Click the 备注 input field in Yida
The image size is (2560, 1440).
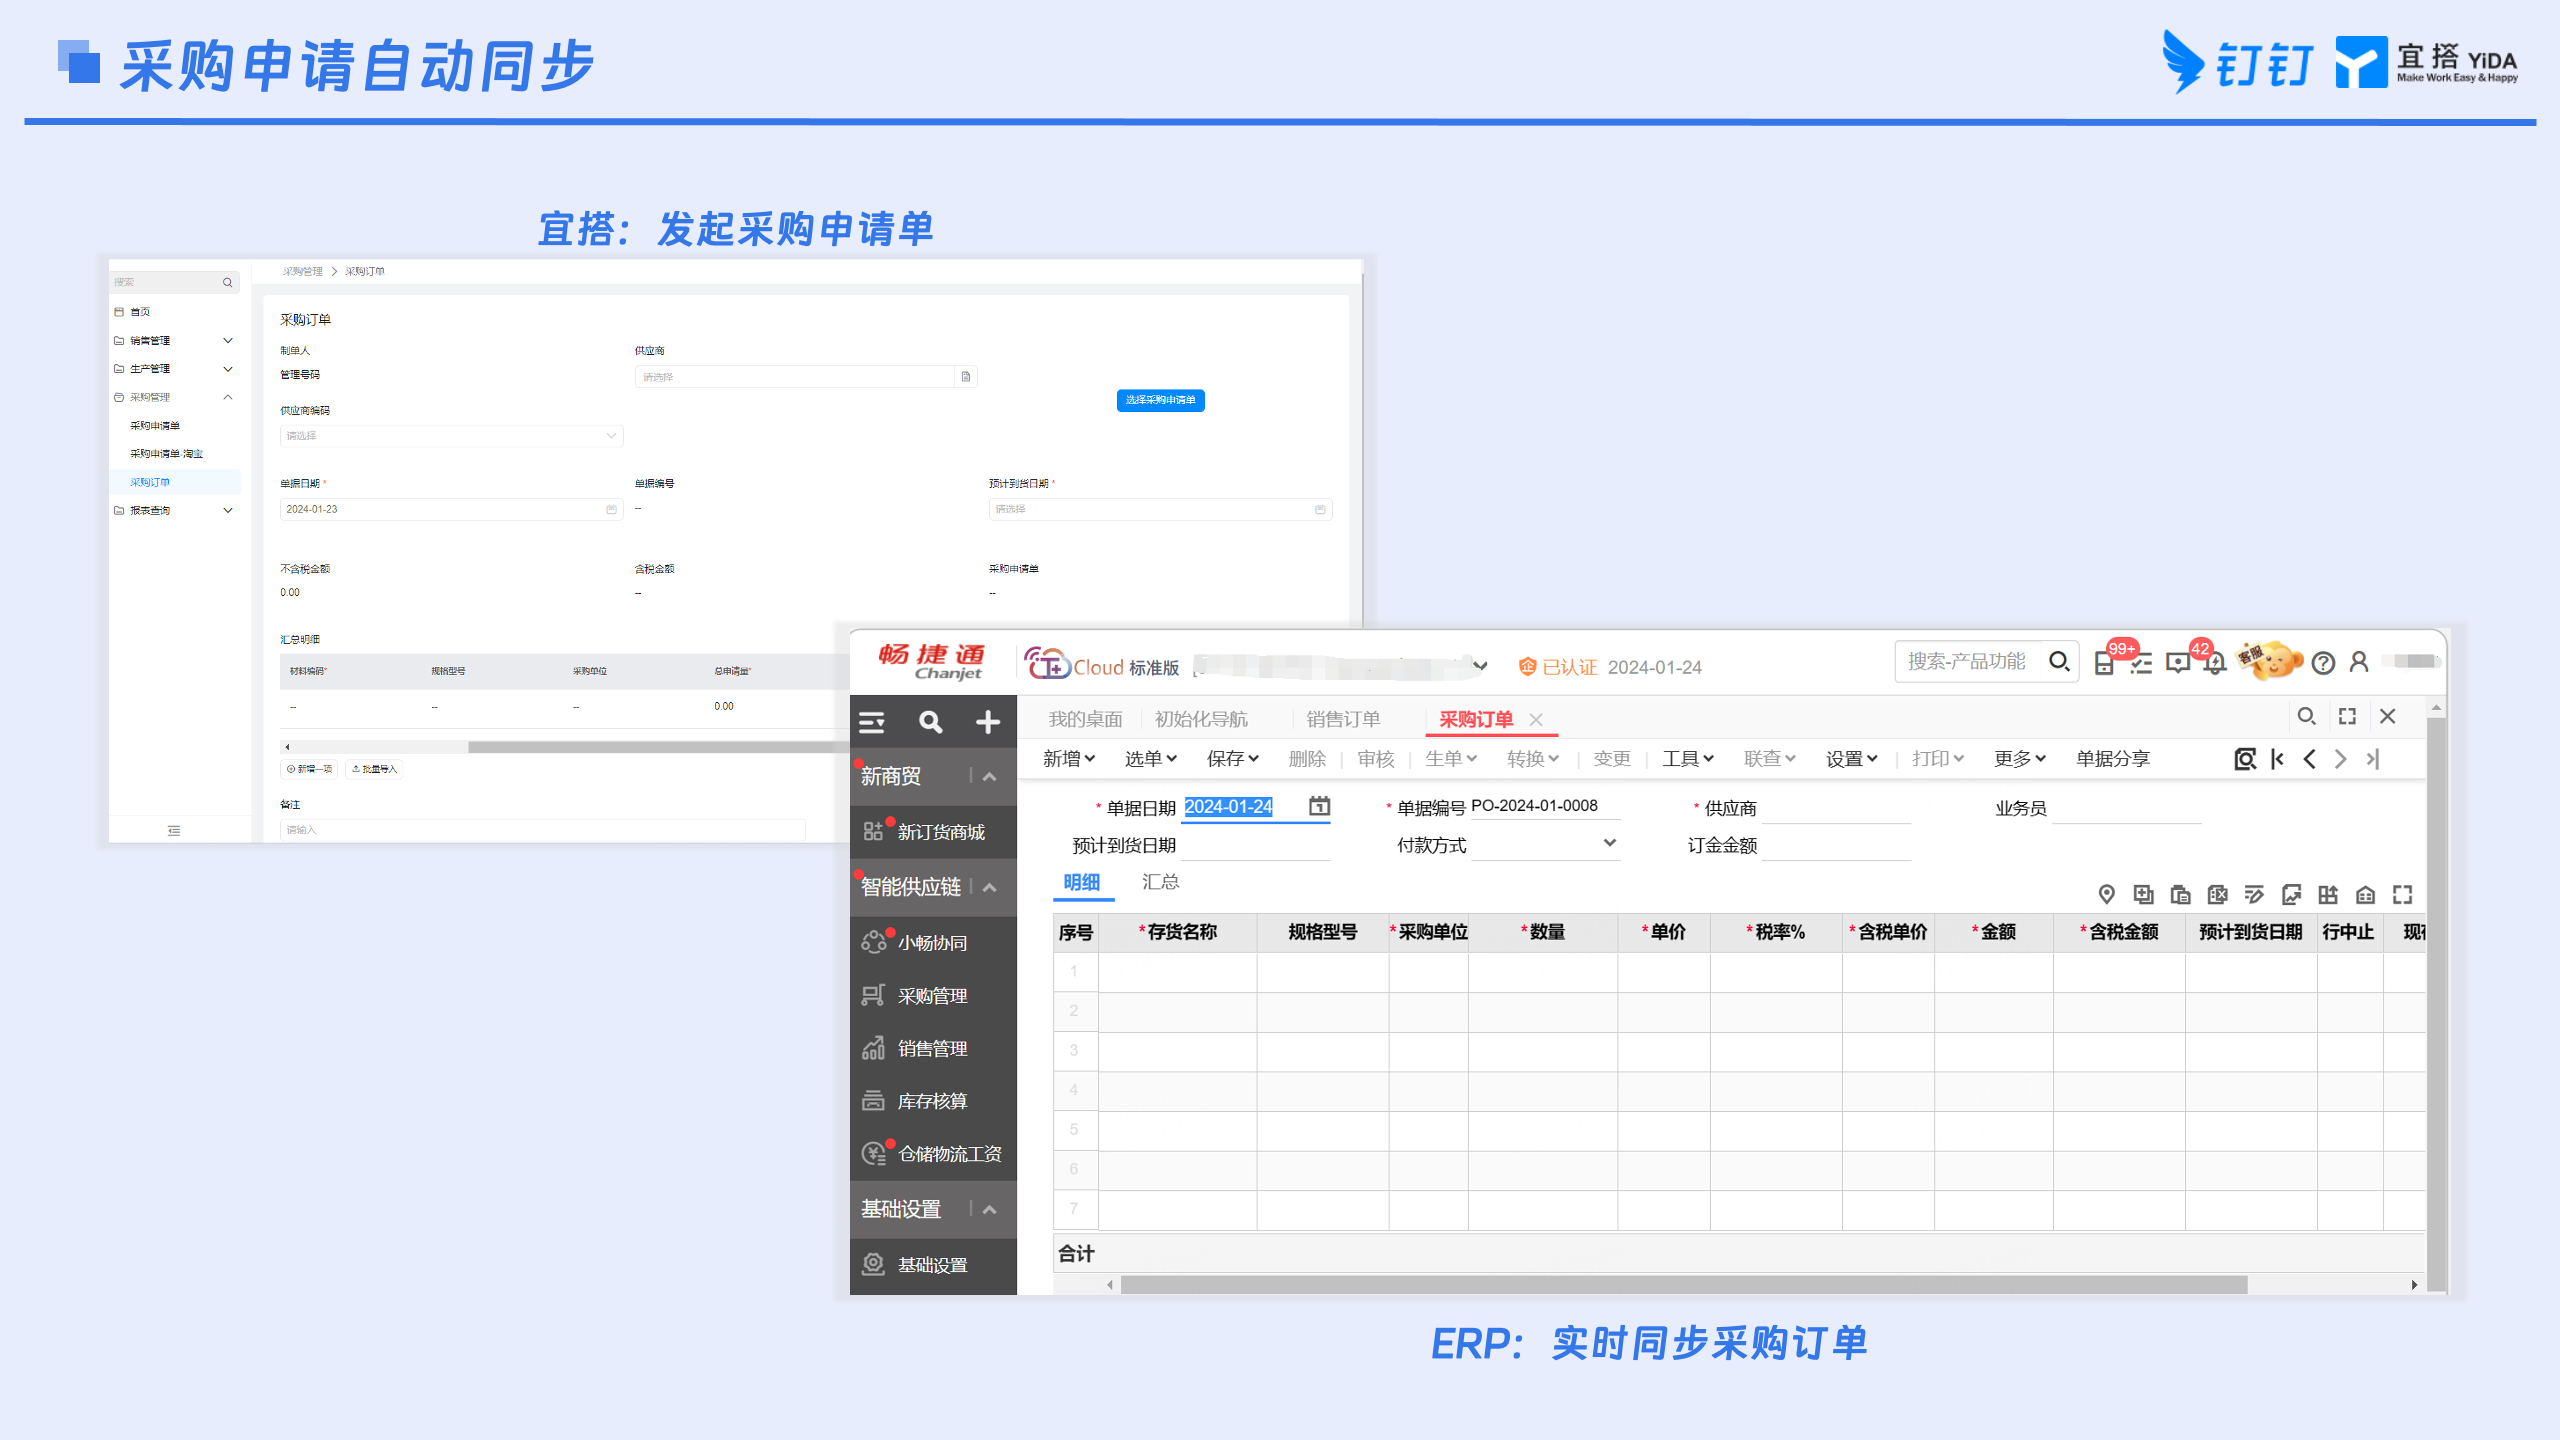pyautogui.click(x=542, y=830)
